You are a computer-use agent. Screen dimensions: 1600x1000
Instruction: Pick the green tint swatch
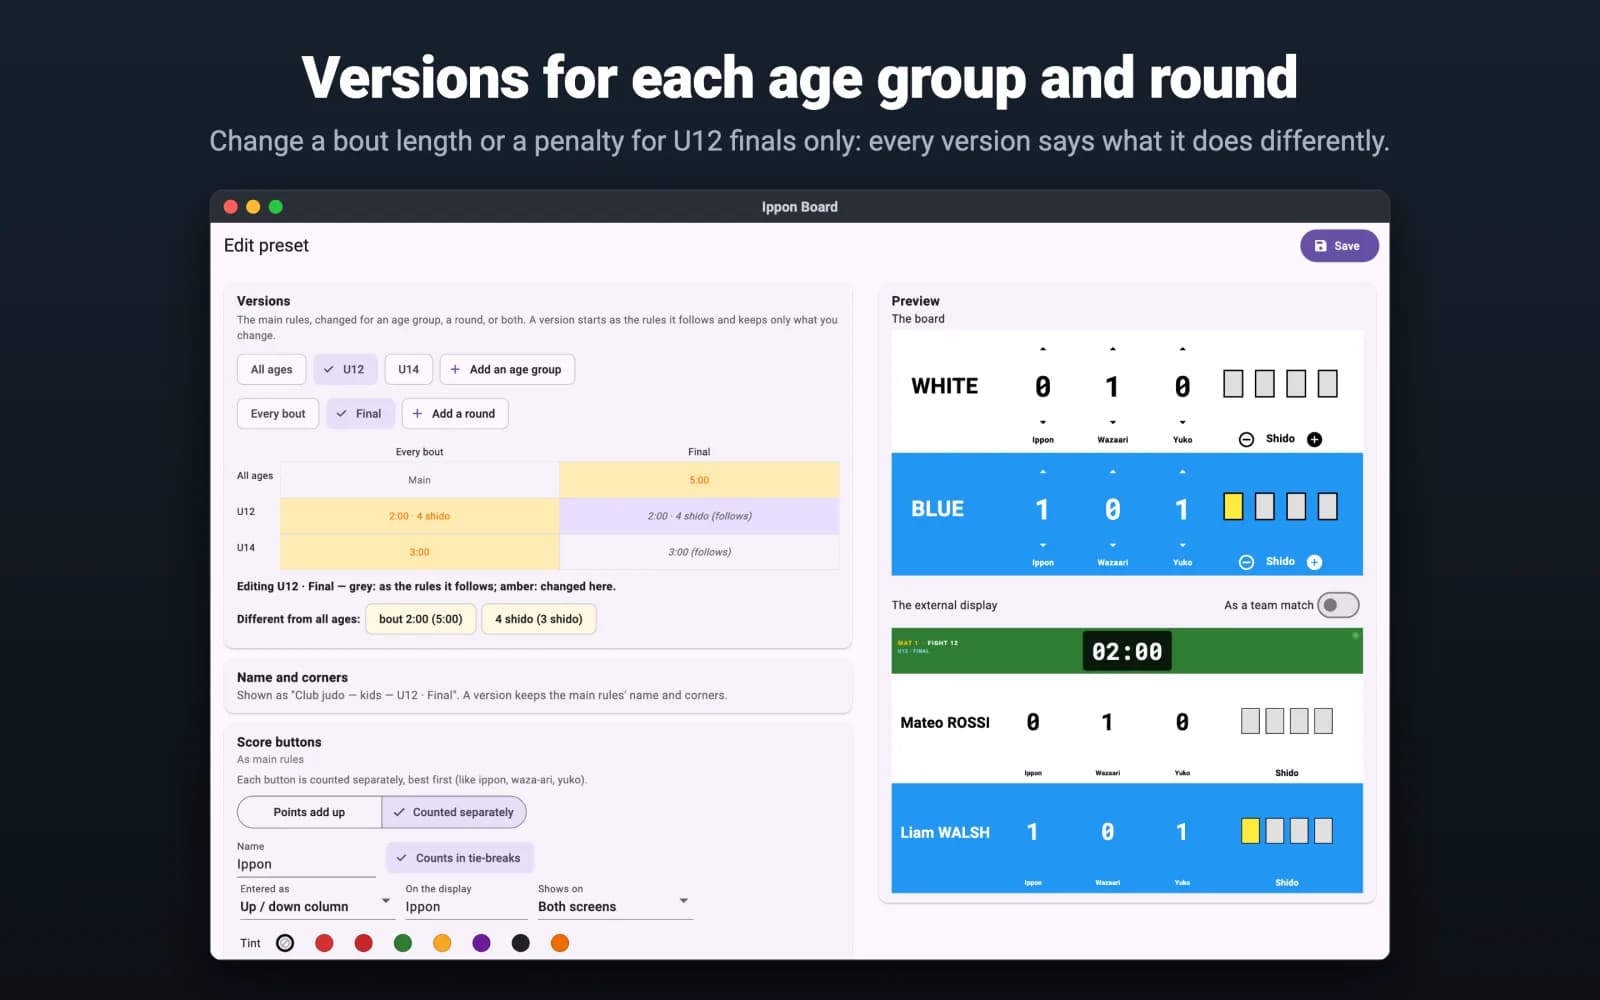click(403, 943)
